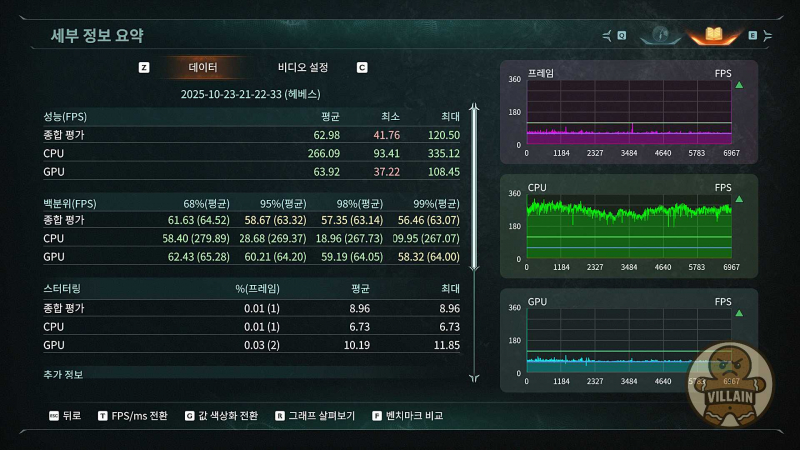Select the gauge icon tab in header
The height and width of the screenshot is (450, 800).
click(x=659, y=35)
